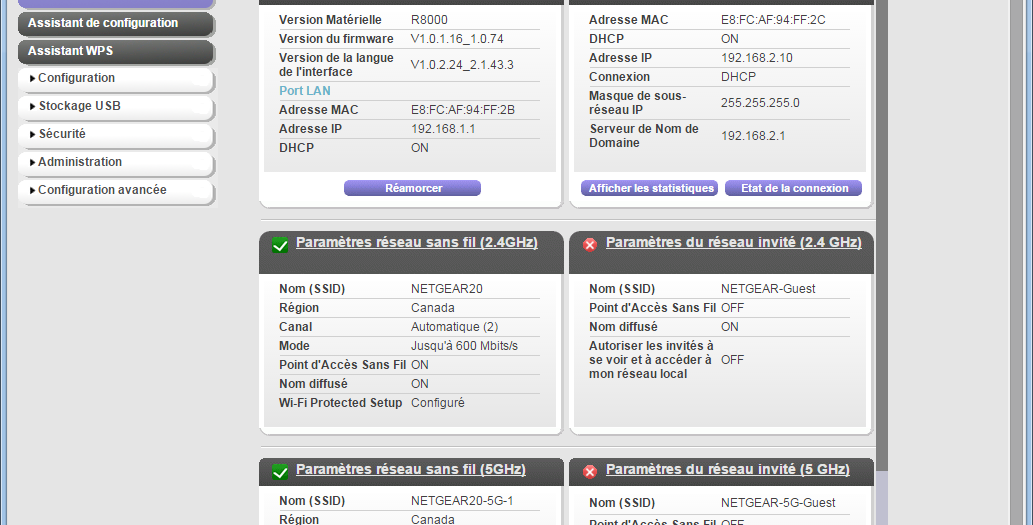Click the Afficher les statistiques button
This screenshot has height=525, width=1033.
click(x=651, y=188)
